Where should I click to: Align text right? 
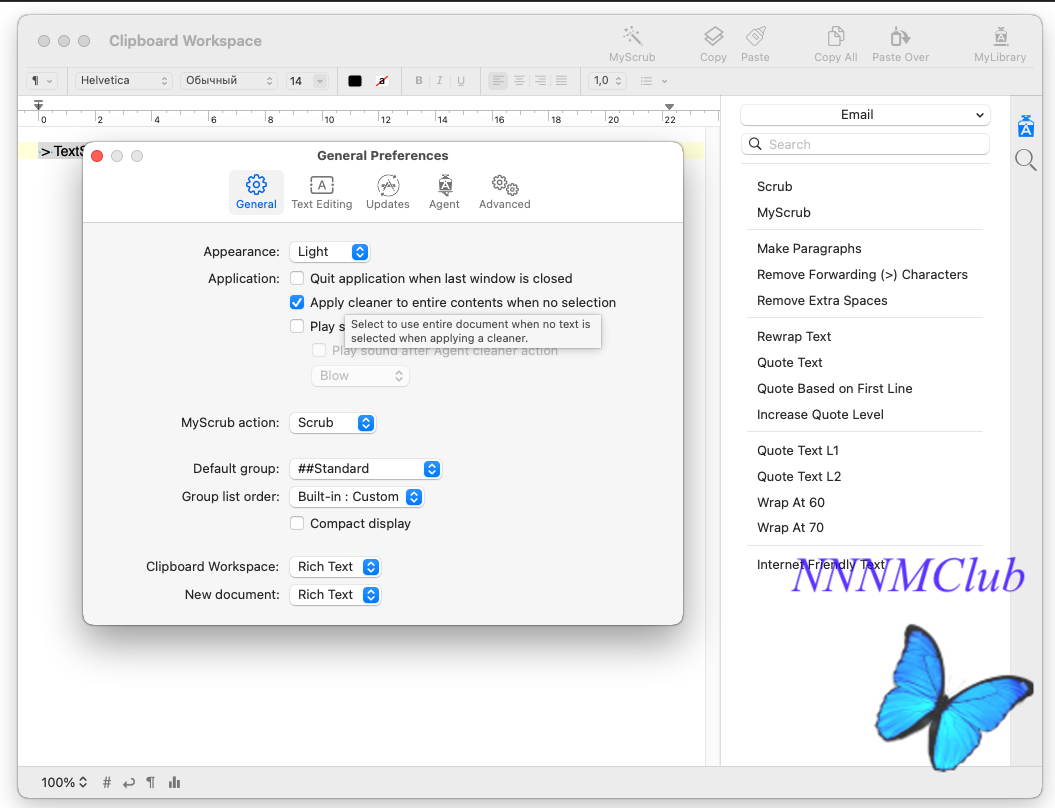(x=540, y=81)
